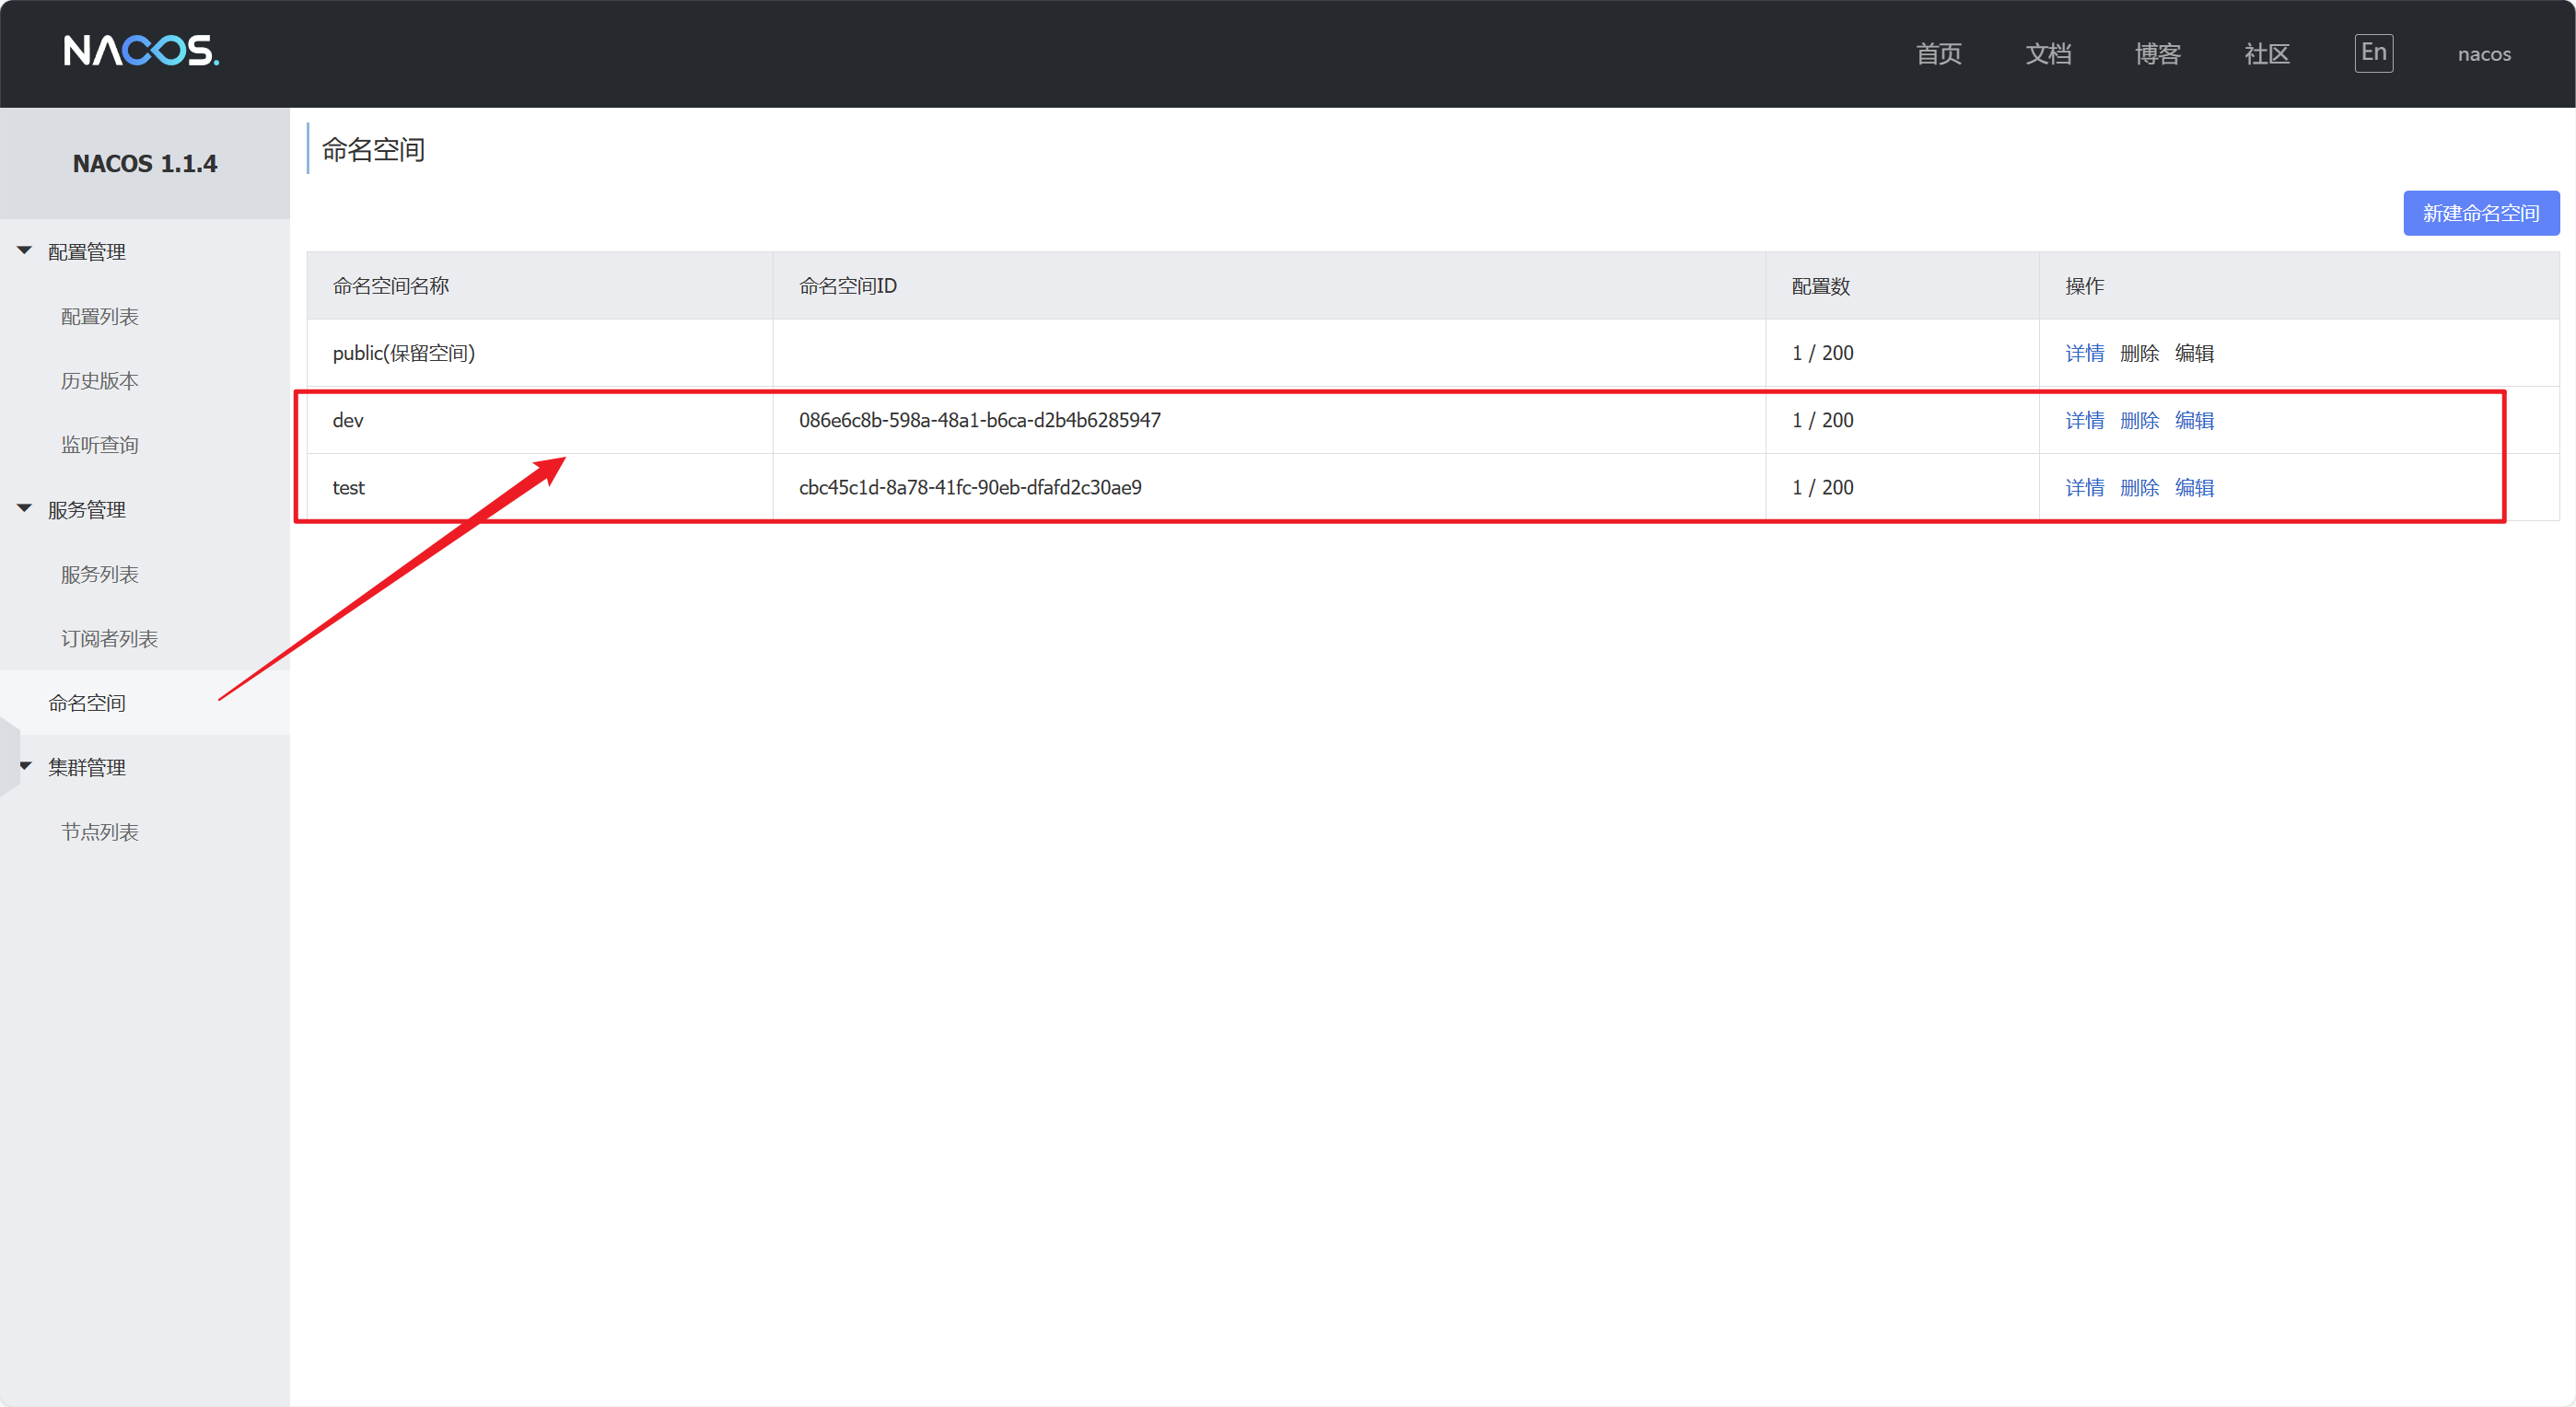
Task: Open 文档 in the top navigation
Action: (x=2048, y=53)
